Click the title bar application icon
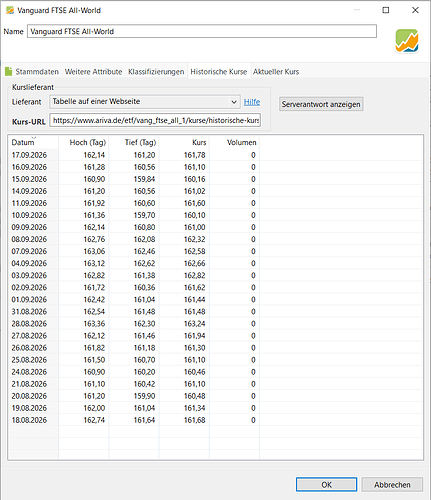This screenshot has height=500, width=431. point(10,10)
